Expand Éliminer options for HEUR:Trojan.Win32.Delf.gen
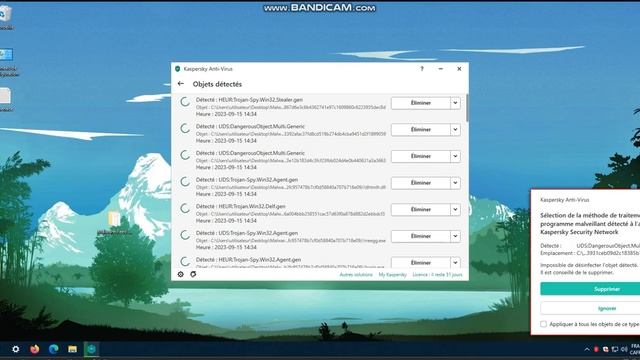640x360 pixels. (456, 209)
